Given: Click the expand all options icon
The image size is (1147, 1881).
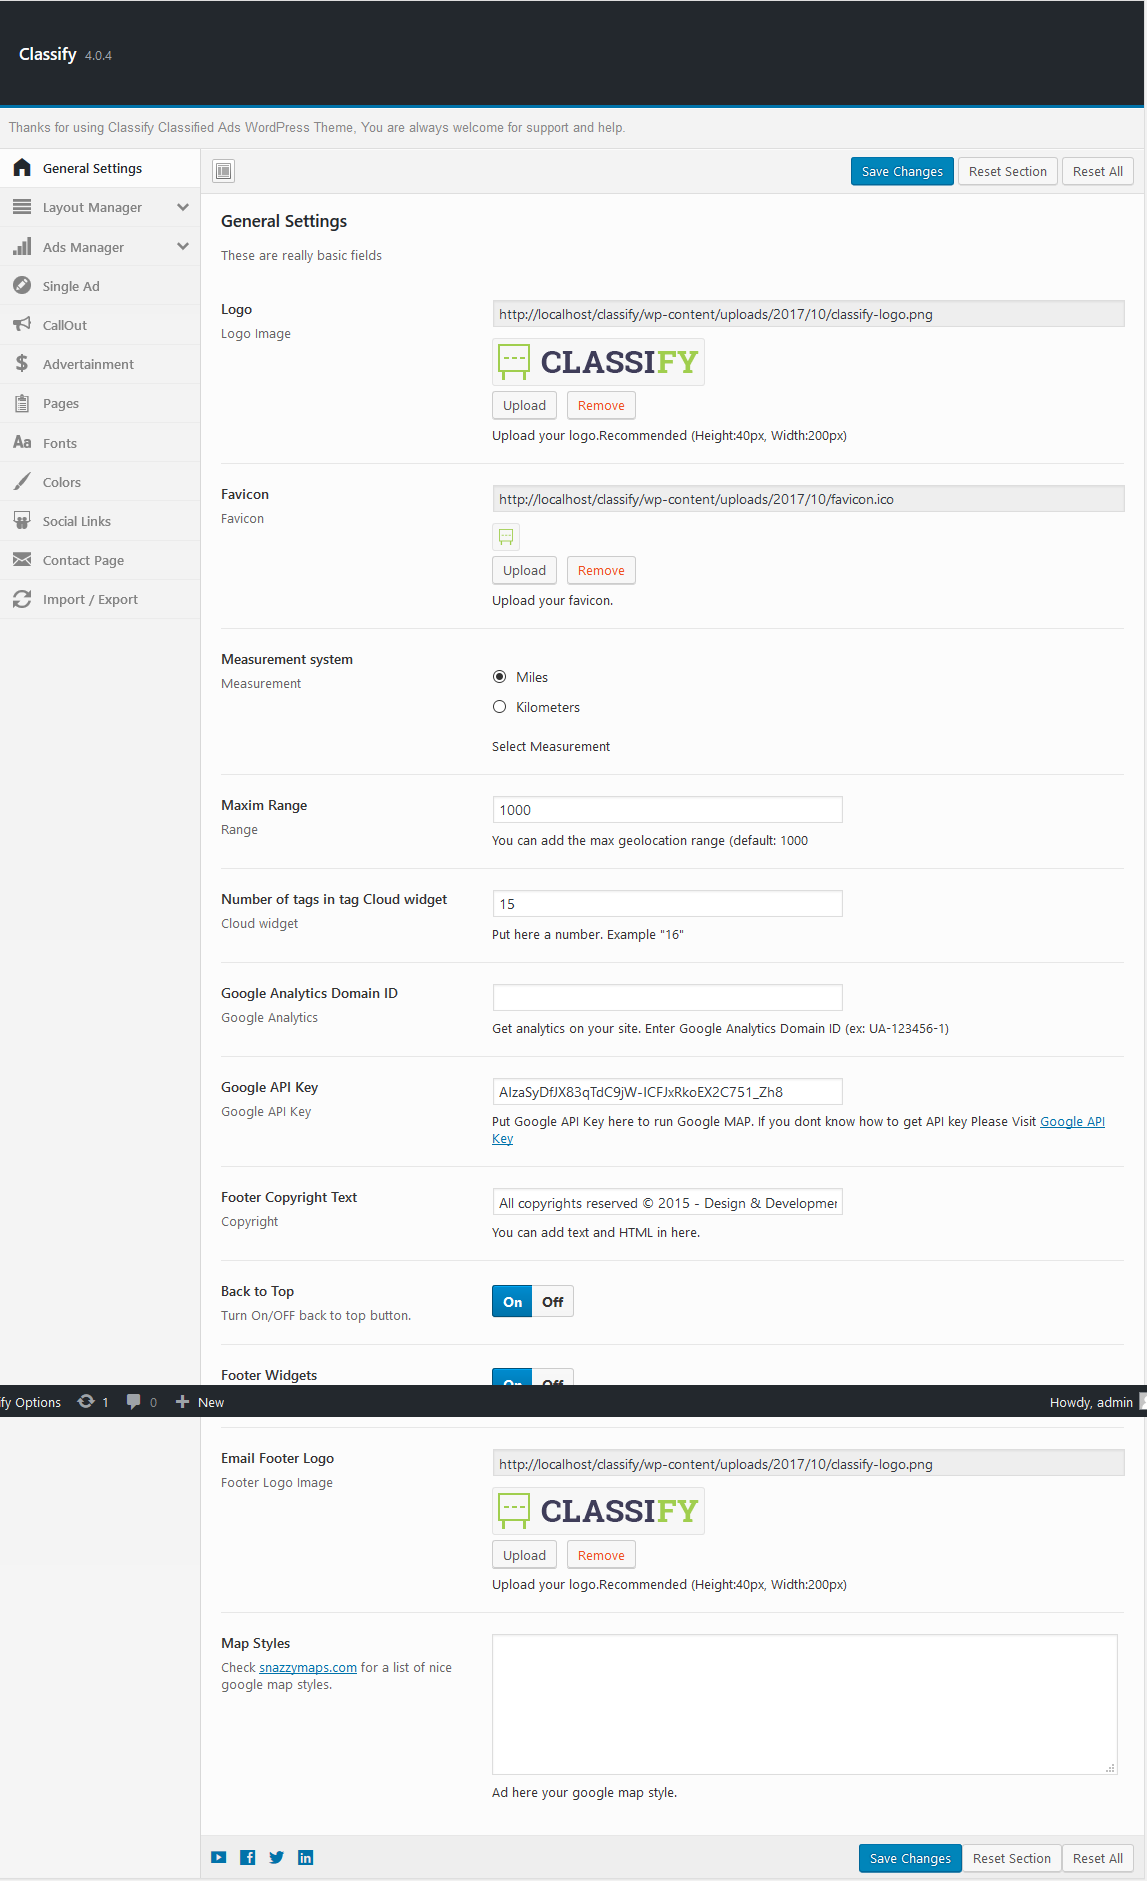Looking at the screenshot, I should point(224,171).
